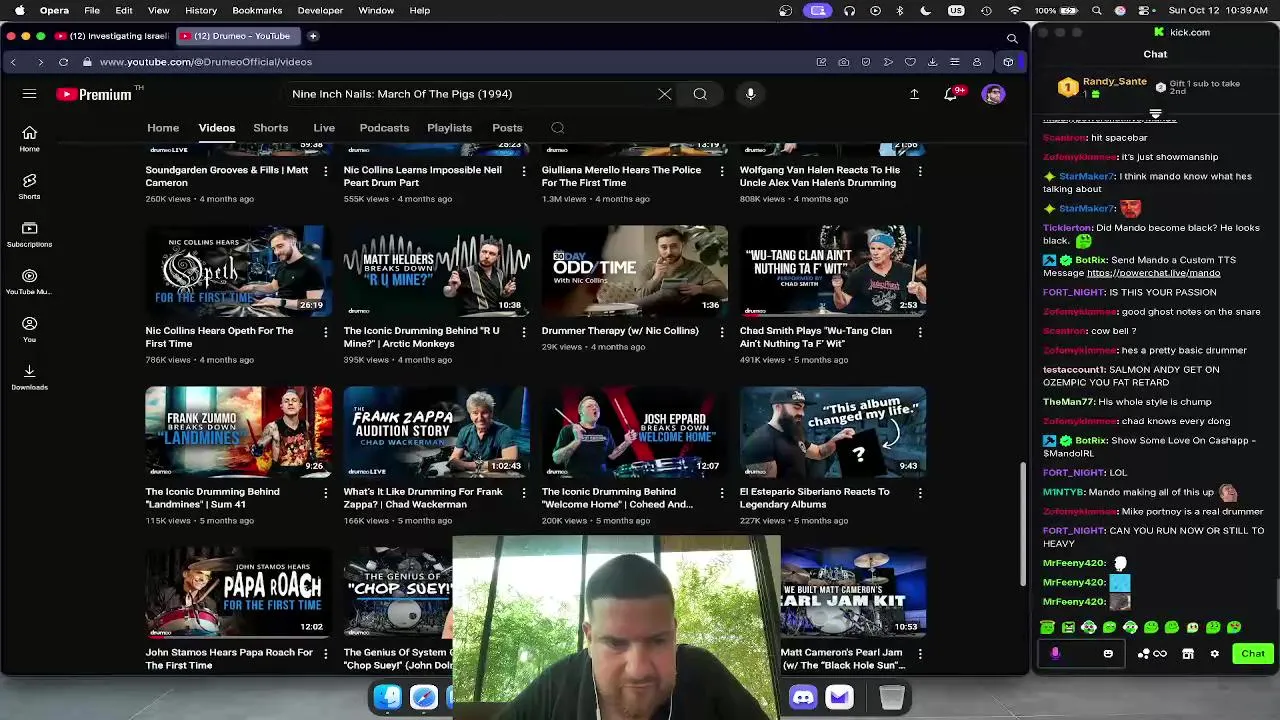
Task: Open options for R U Mine Arctic Monkeys video
Action: click(523, 332)
